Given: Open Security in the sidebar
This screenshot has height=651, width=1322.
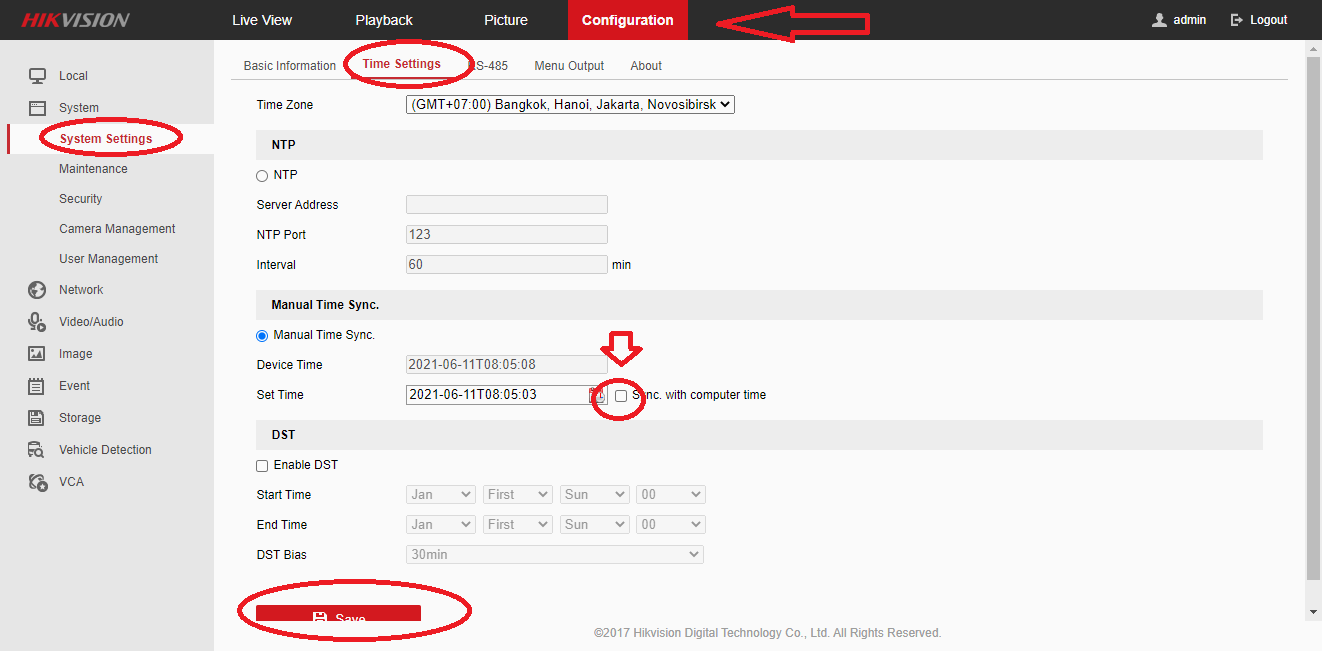Looking at the screenshot, I should pyautogui.click(x=81, y=199).
